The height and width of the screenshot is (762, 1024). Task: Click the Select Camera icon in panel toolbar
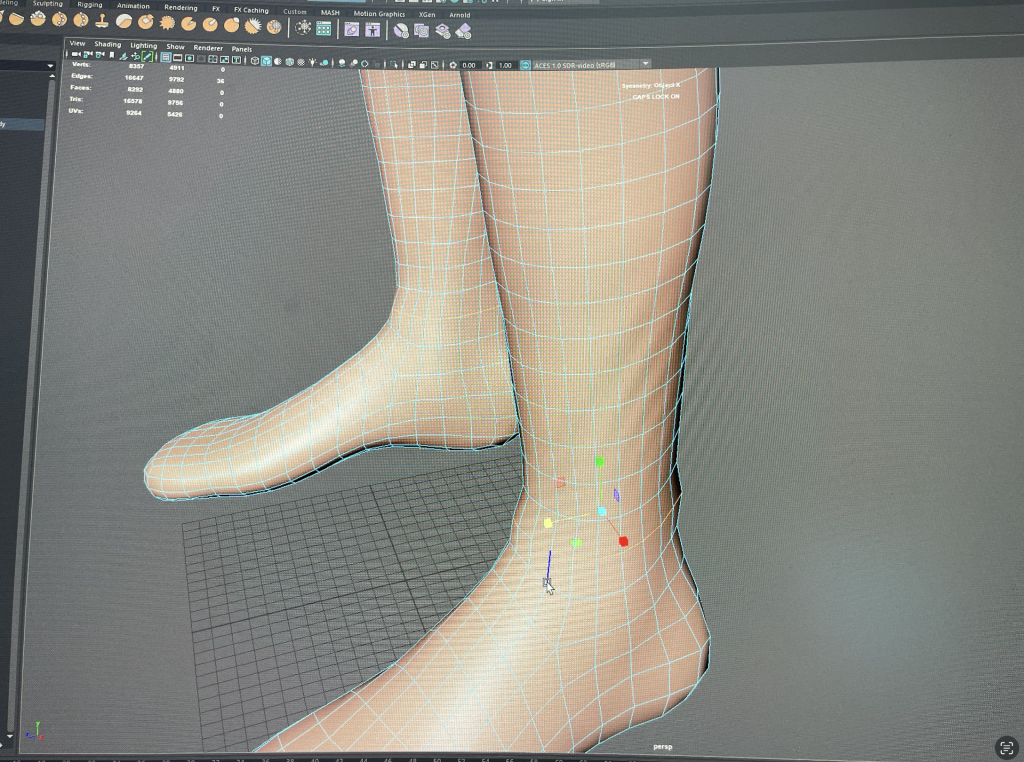tap(75, 54)
